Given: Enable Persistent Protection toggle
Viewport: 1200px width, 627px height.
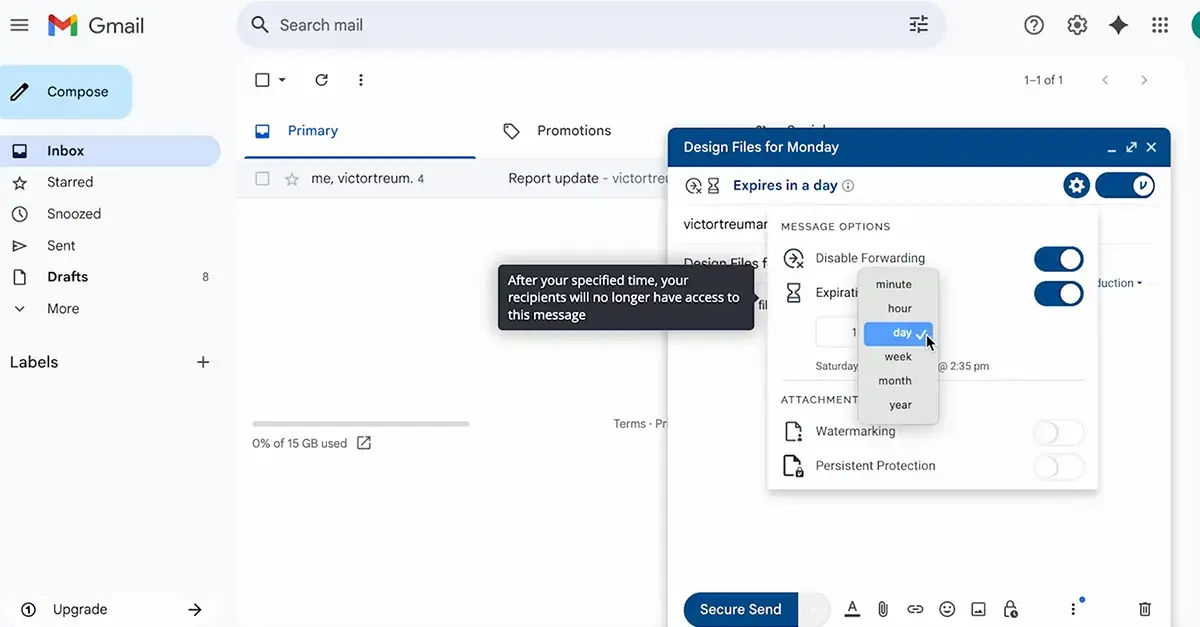Looking at the screenshot, I should (x=1058, y=466).
